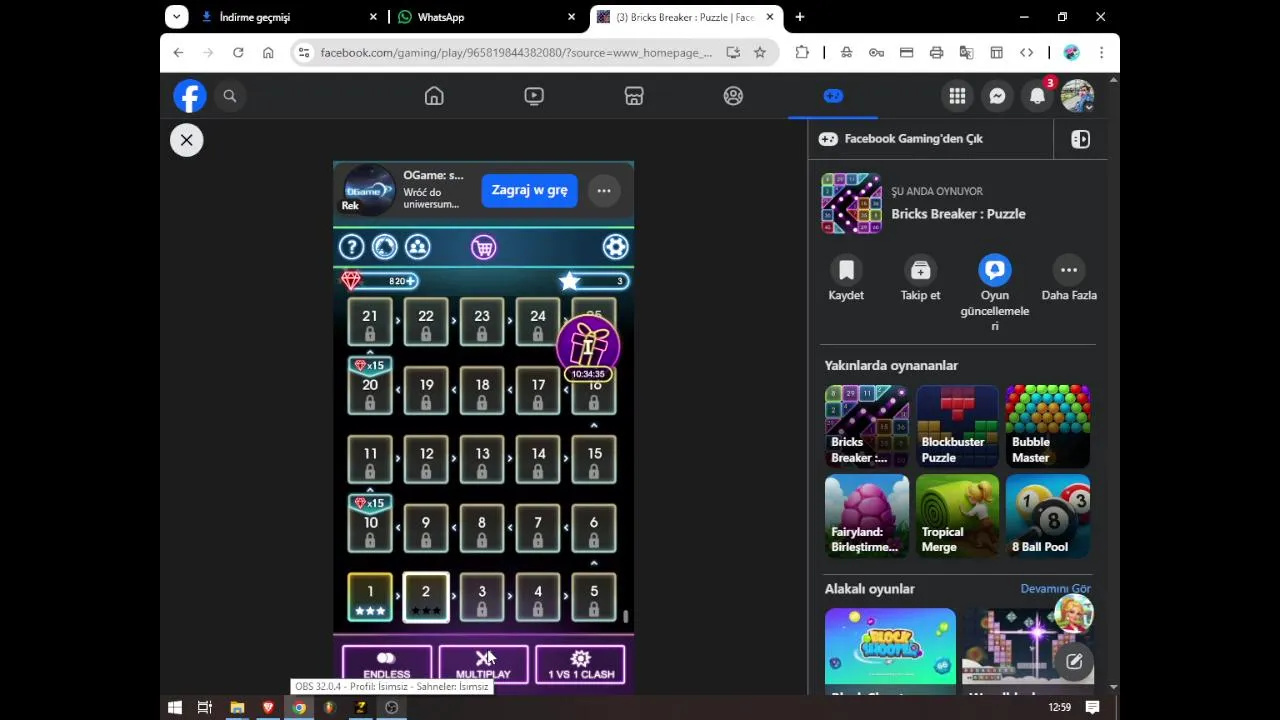Image resolution: width=1280 pixels, height=720 pixels.
Task: Open Facebook home logo
Action: tap(190, 96)
